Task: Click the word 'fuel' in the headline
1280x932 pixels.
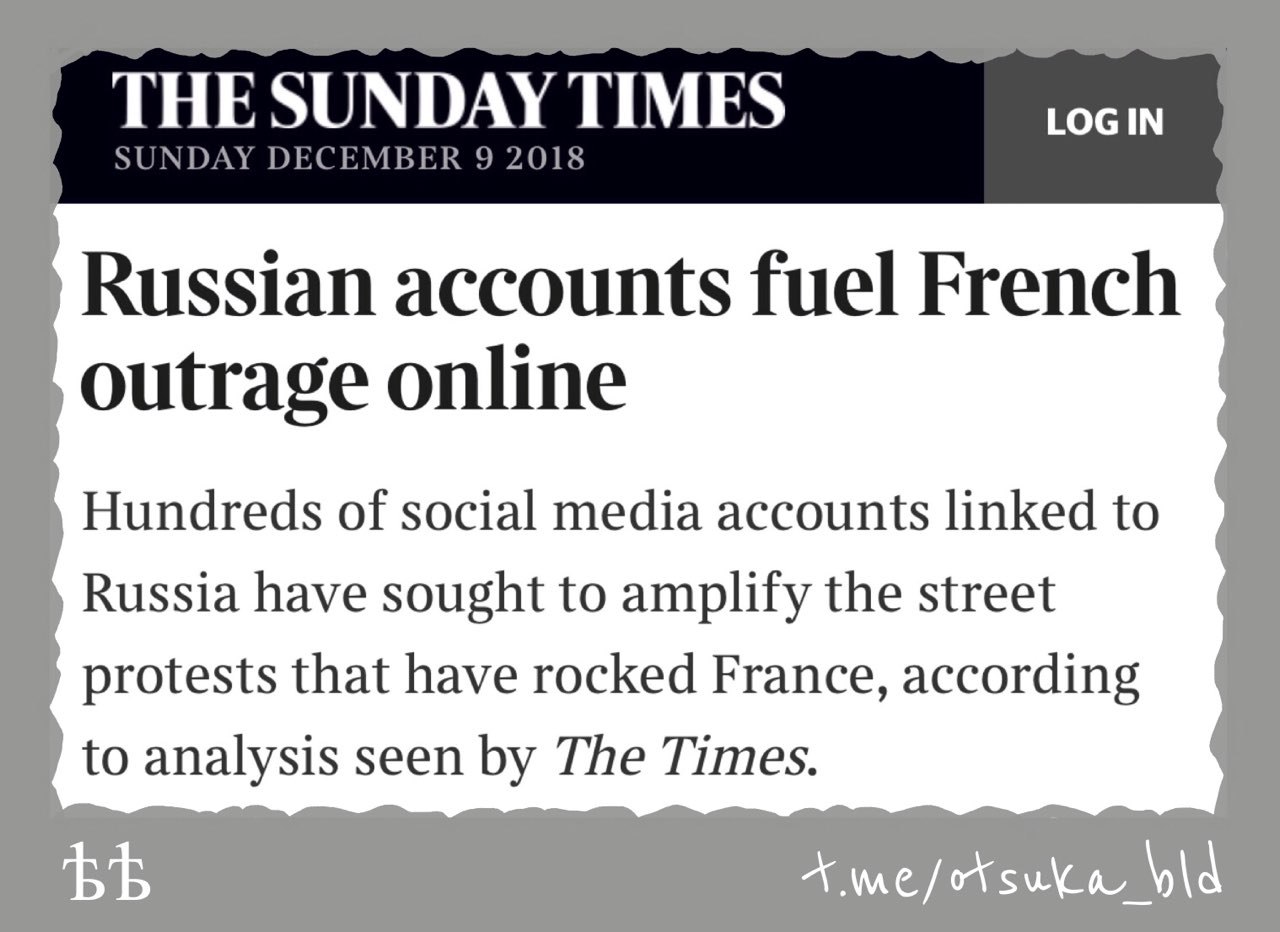Action: pos(813,285)
